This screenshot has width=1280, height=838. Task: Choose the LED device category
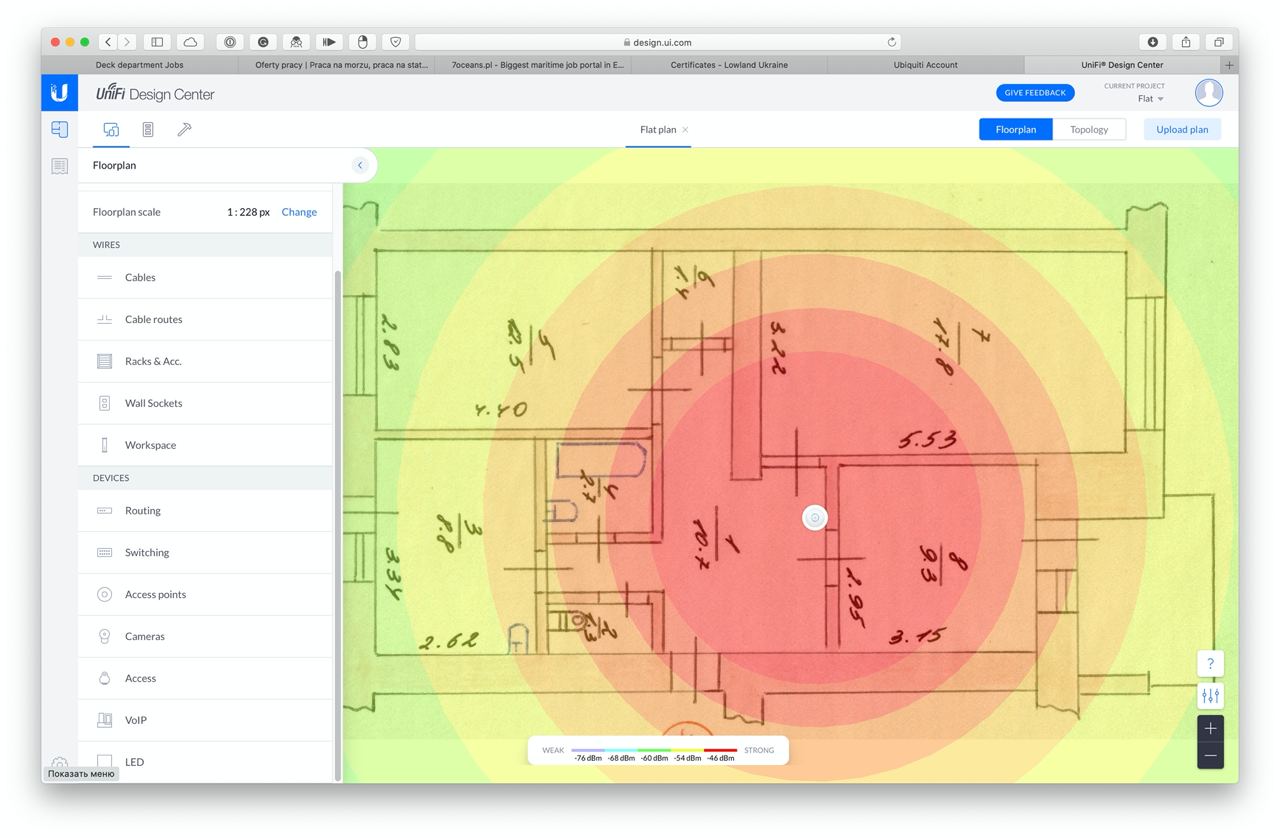coord(205,762)
